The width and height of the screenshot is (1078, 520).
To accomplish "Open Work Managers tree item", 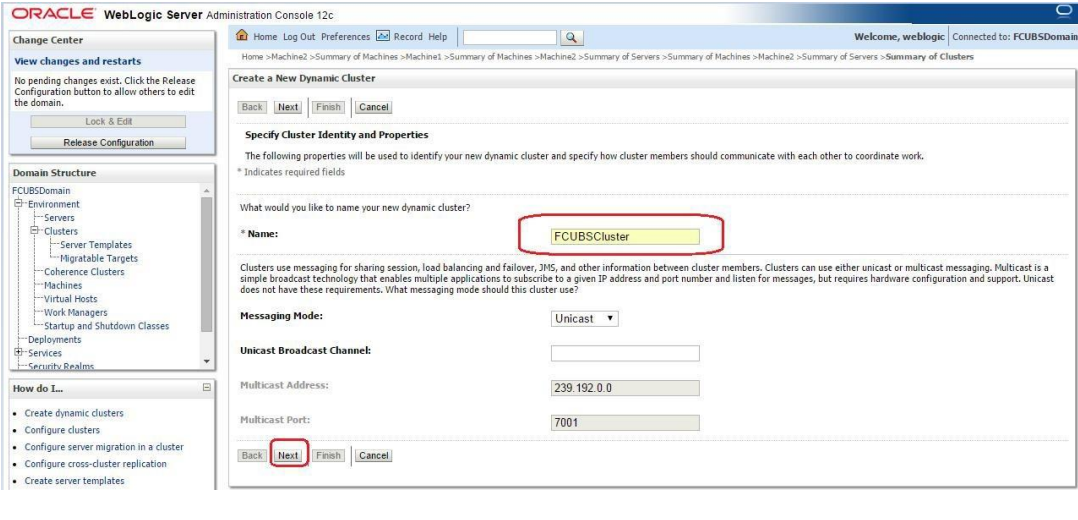I will tap(76, 313).
